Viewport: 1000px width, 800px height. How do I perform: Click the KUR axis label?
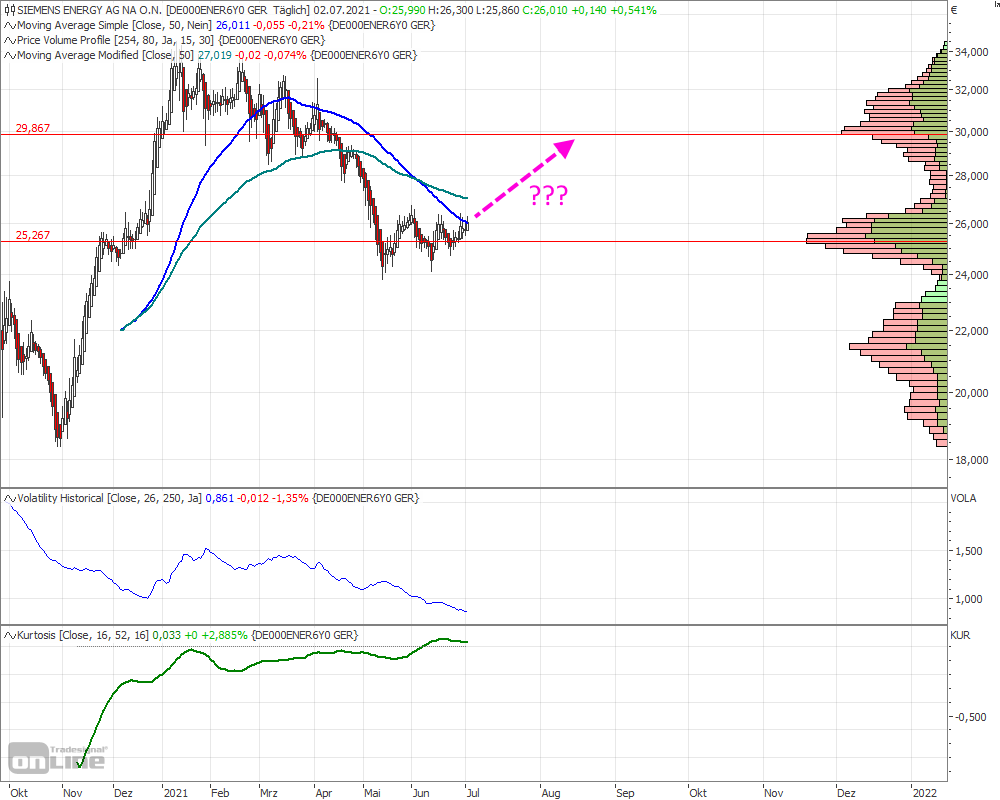pos(960,635)
